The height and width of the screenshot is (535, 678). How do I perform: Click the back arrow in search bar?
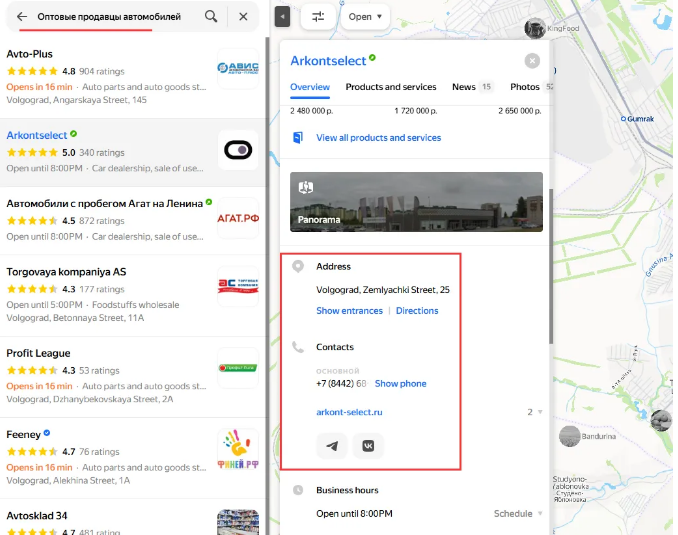tap(22, 17)
